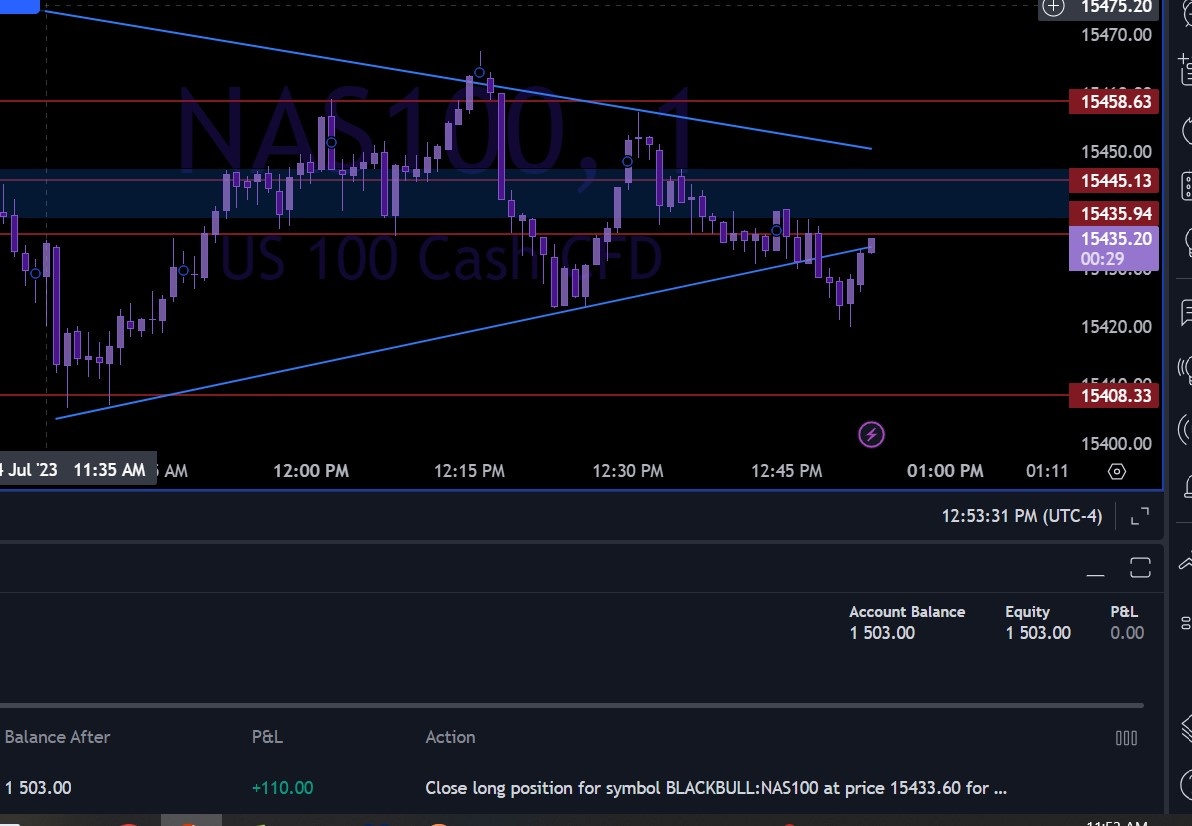Open the chat bubble icon in right sidebar
Image resolution: width=1192 pixels, height=826 pixels.
[1185, 312]
